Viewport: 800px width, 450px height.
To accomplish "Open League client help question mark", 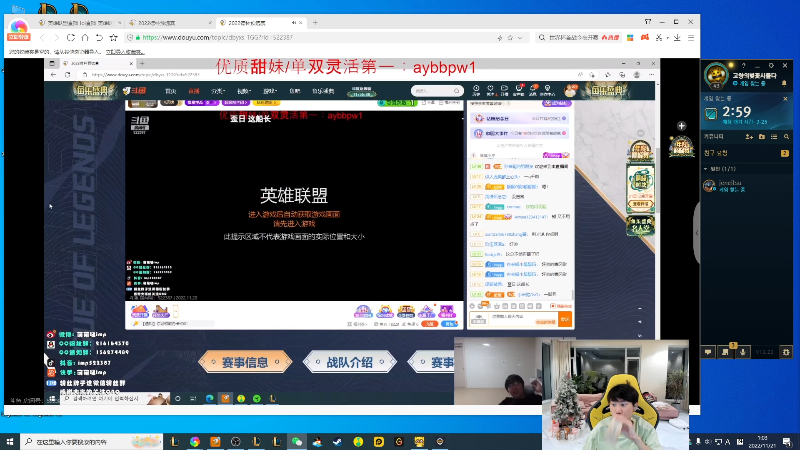I will tap(743, 66).
